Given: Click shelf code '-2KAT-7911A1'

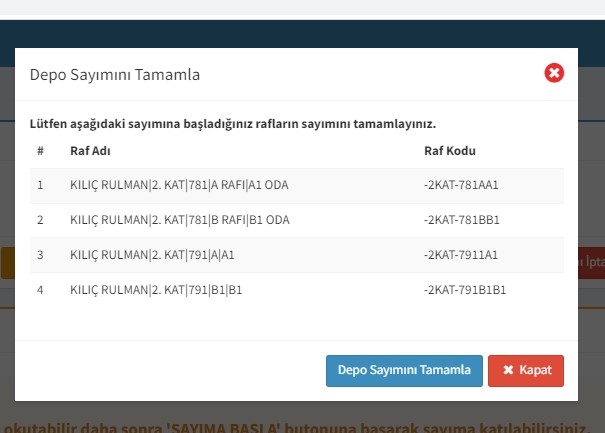Looking at the screenshot, I should click(x=461, y=255).
